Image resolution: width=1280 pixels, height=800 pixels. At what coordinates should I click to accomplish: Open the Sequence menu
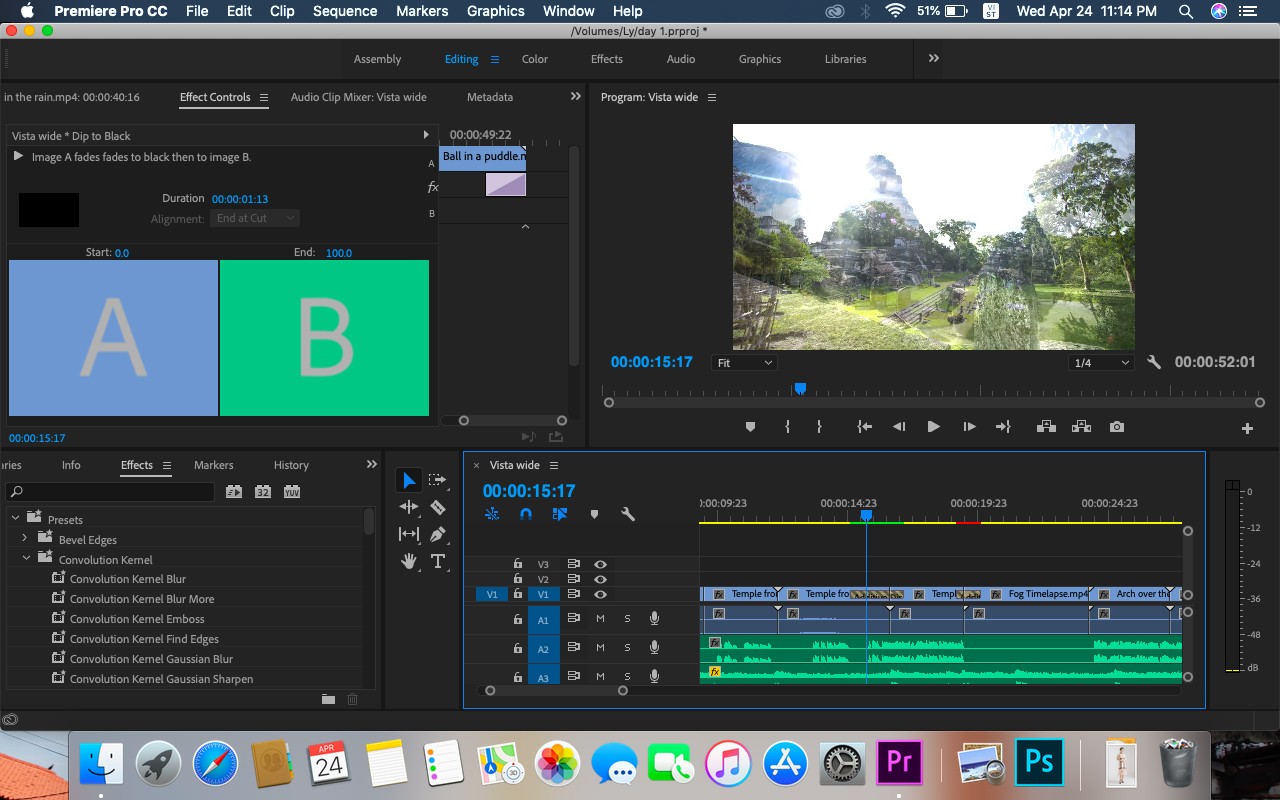tap(345, 11)
